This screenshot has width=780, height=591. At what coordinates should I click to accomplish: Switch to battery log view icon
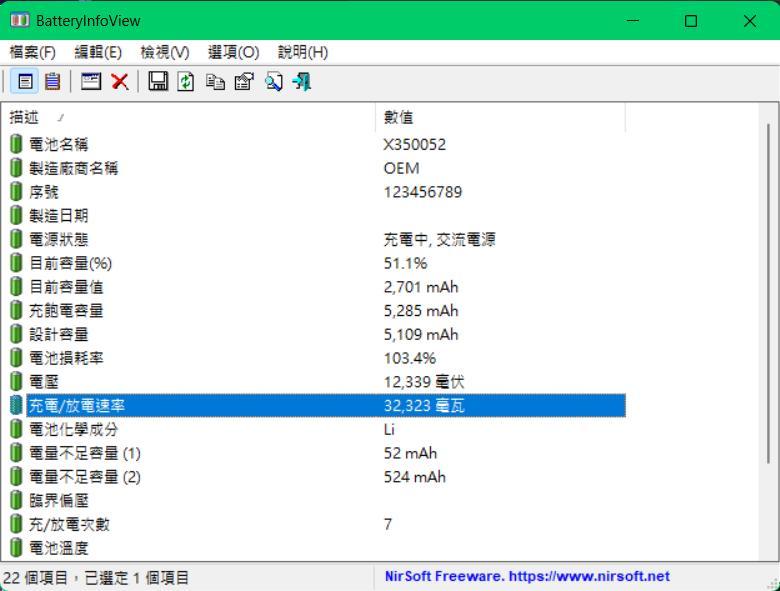tap(52, 82)
